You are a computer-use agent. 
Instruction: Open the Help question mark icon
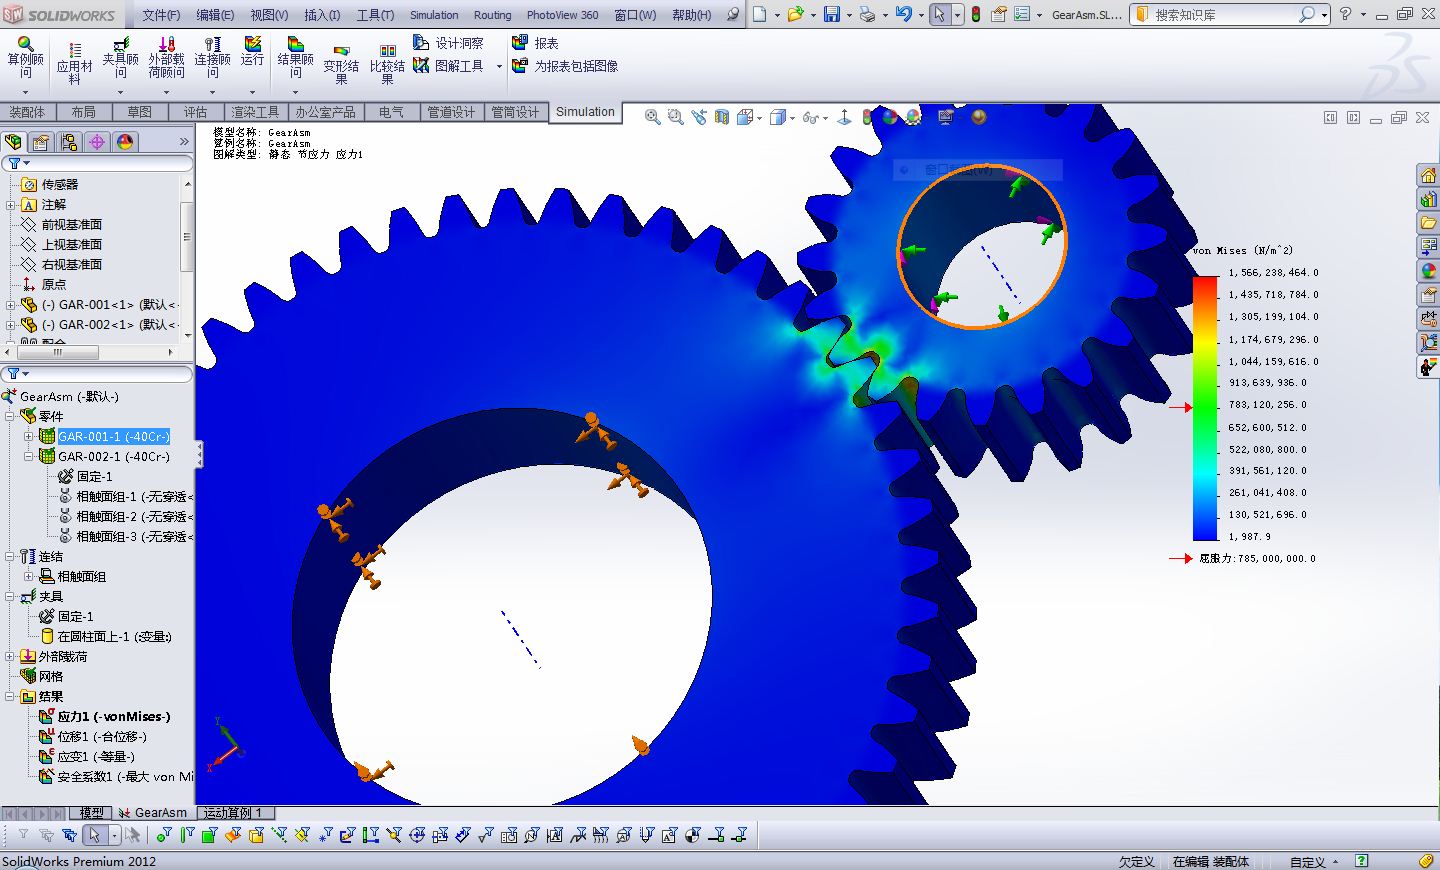coord(1346,14)
